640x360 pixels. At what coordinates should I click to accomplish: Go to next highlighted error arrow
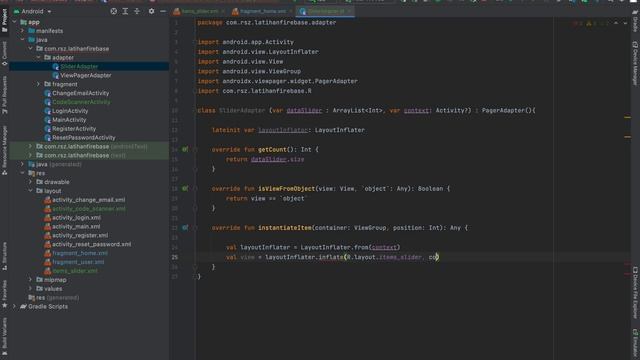(625, 23)
